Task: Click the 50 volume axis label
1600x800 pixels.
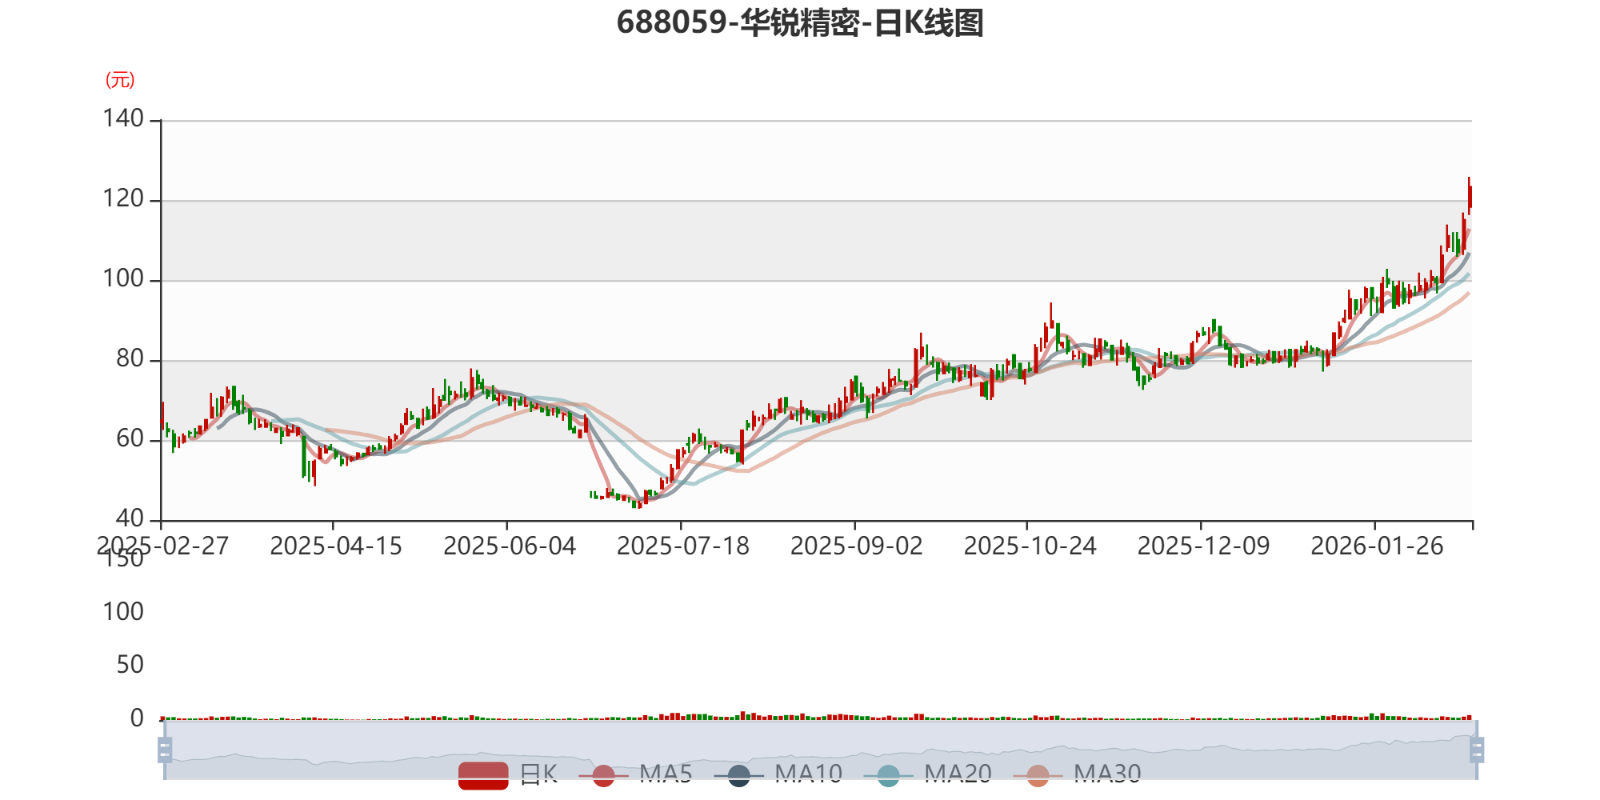Action: click(x=130, y=665)
